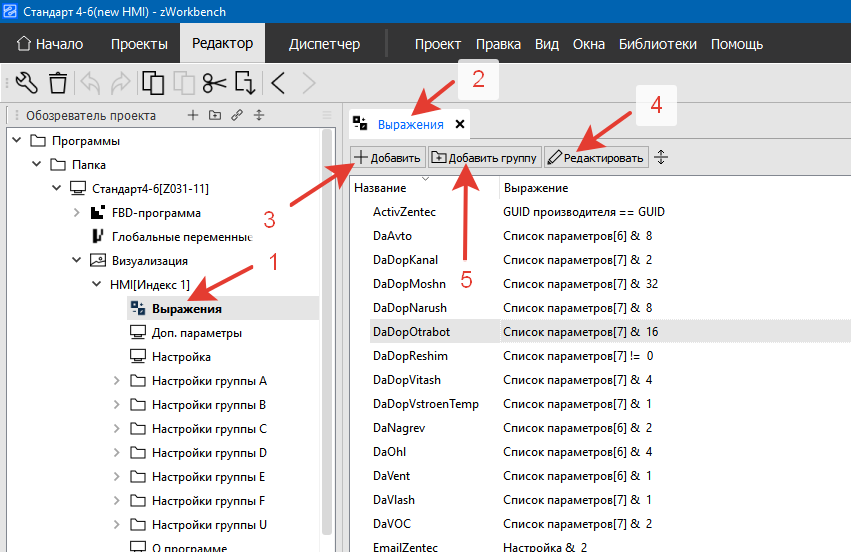Expand the FBD-программа tree node
The width and height of the screenshot is (851, 552).
coord(77,213)
